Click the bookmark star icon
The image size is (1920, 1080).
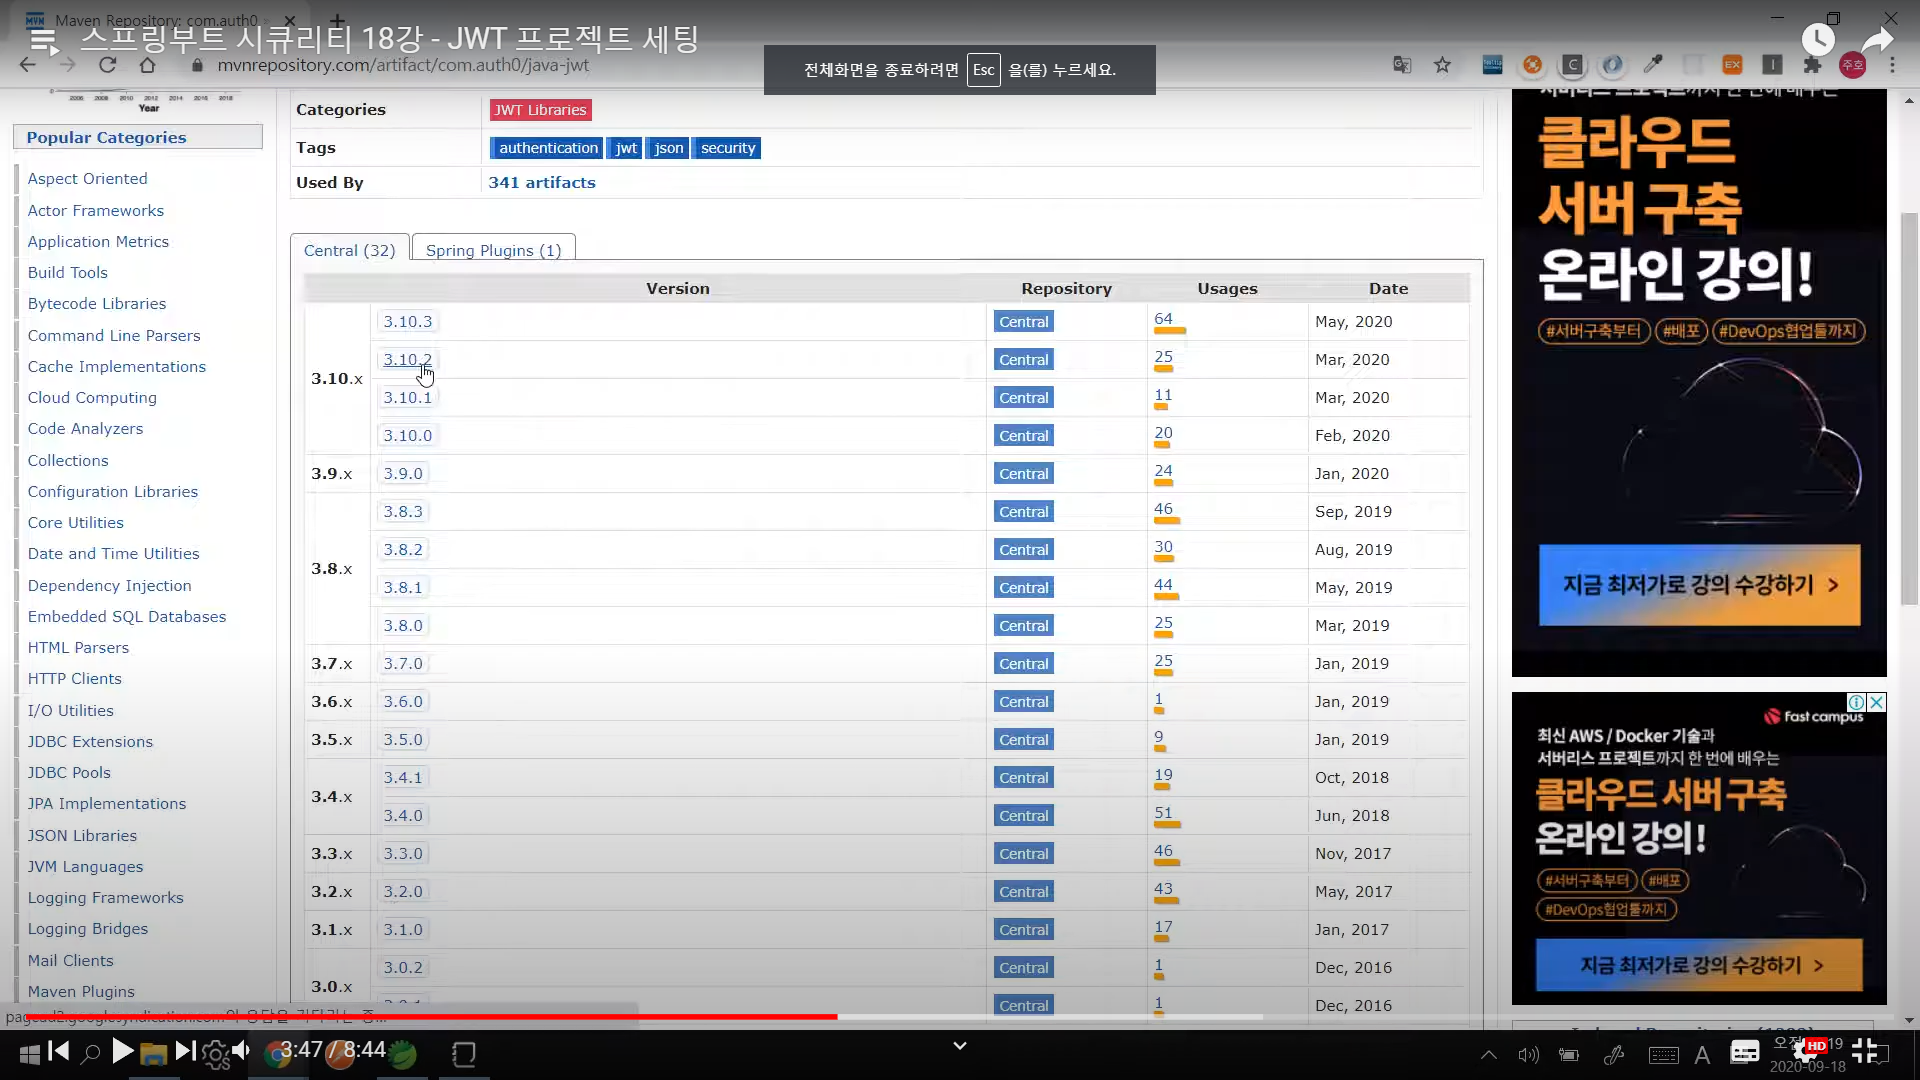[x=1442, y=65]
